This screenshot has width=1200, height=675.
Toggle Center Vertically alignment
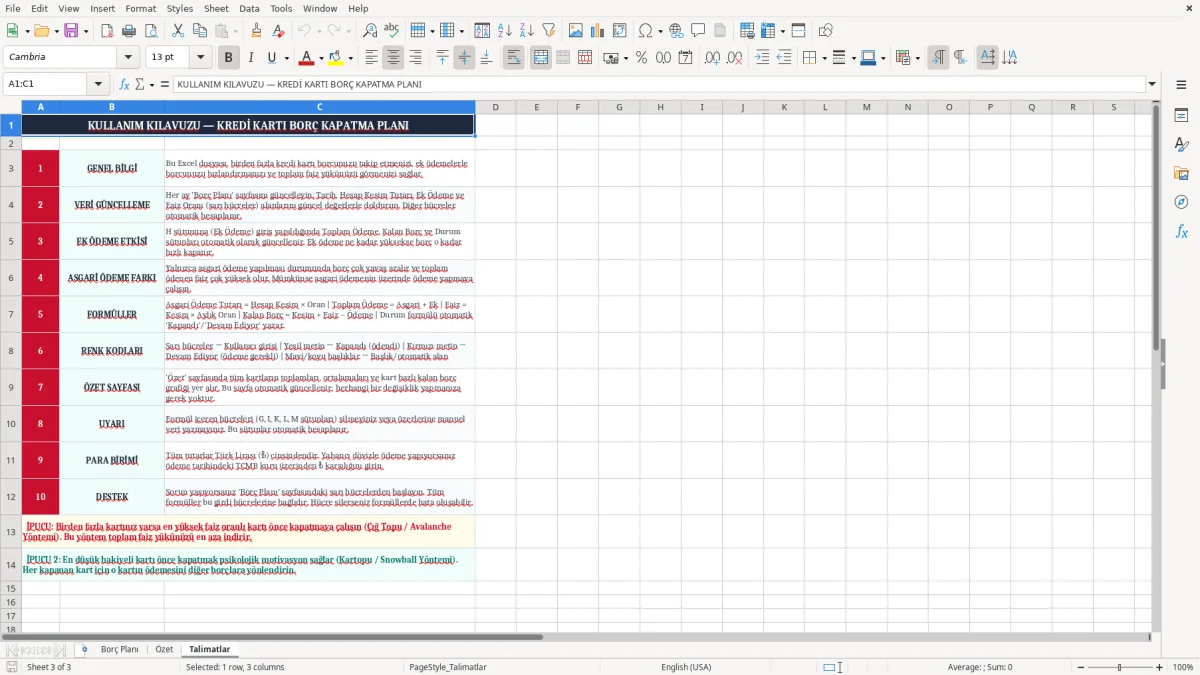464,58
